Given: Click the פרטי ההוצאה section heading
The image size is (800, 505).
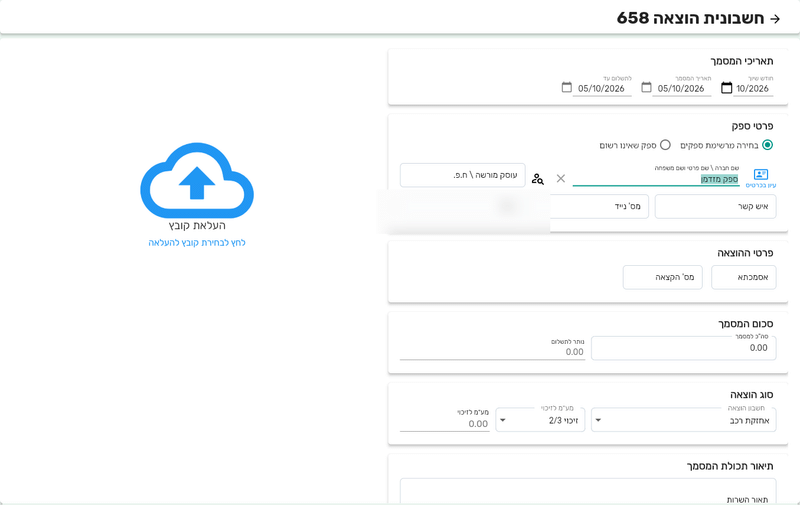Looking at the screenshot, I should click(x=745, y=253).
